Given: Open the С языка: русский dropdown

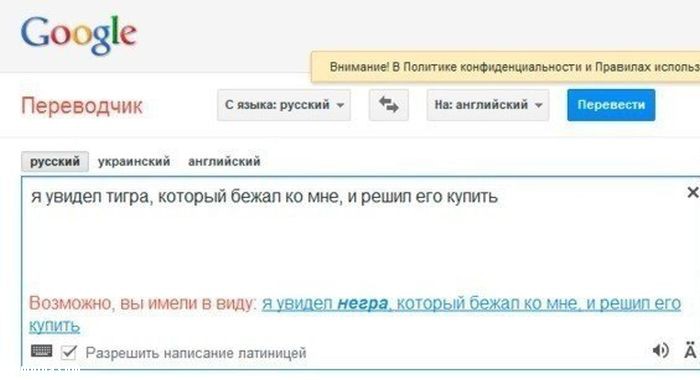Looking at the screenshot, I should [x=284, y=105].
